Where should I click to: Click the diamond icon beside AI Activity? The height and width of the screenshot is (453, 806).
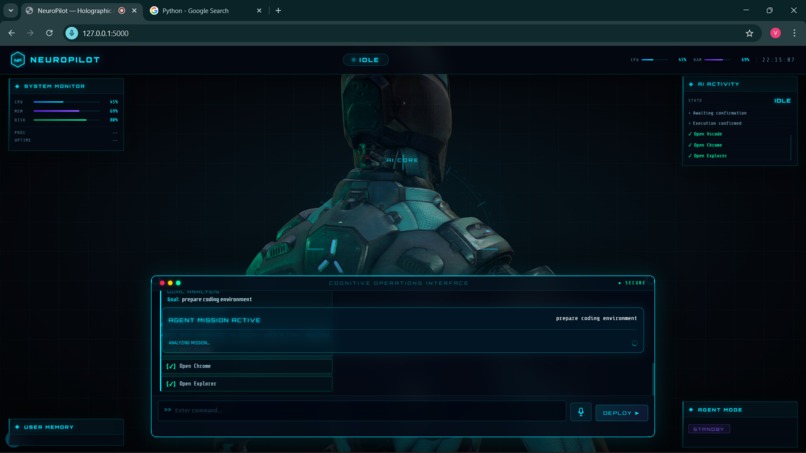691,84
